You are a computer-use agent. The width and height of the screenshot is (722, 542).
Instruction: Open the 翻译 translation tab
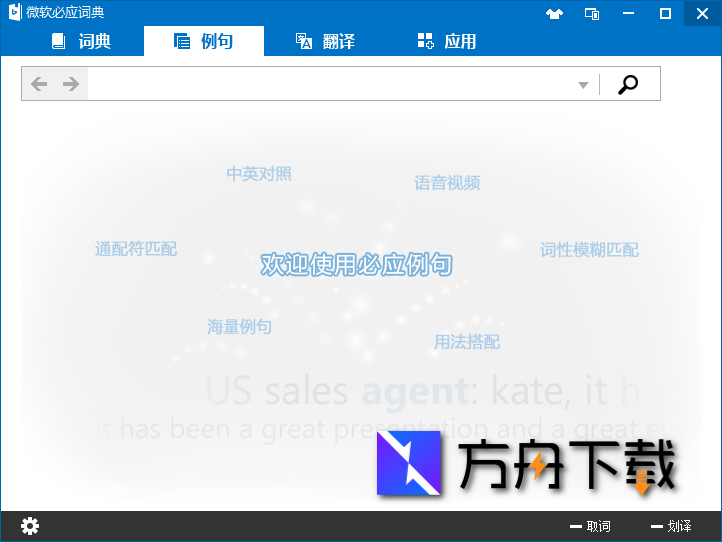click(325, 41)
